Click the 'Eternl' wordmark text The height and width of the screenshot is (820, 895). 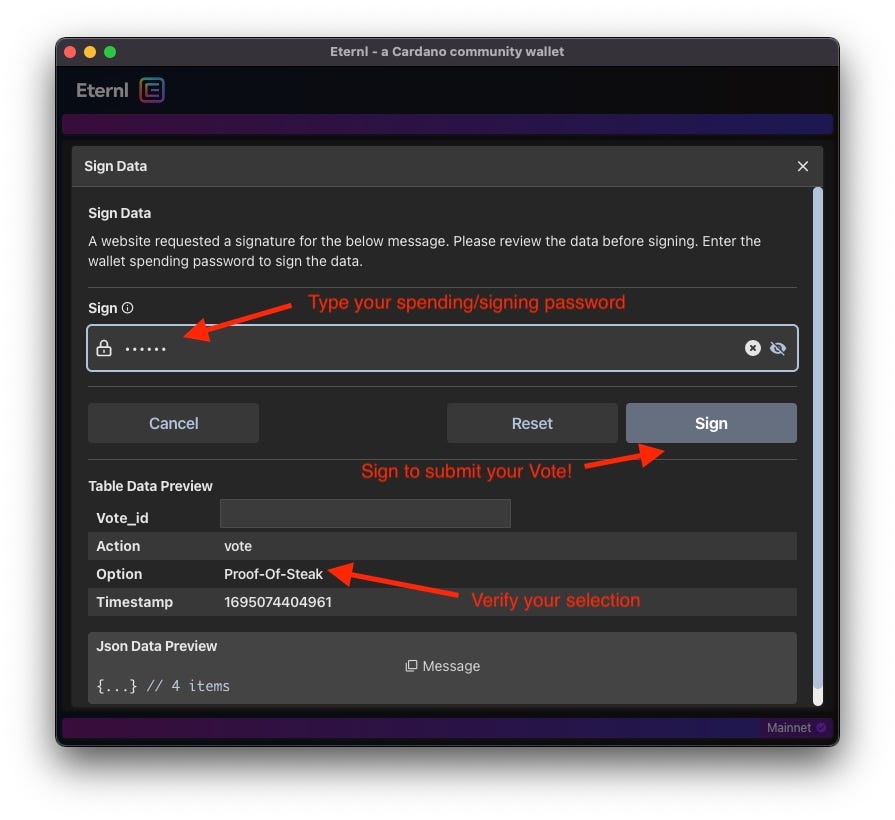coord(102,90)
